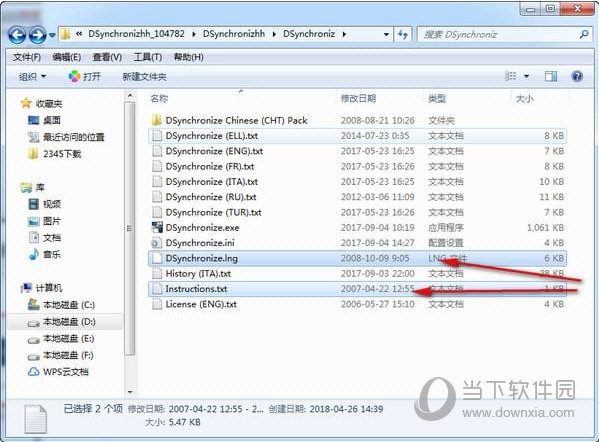This screenshot has width=599, height=442.
Task: Click the Back navigation arrow
Action: click(17, 36)
